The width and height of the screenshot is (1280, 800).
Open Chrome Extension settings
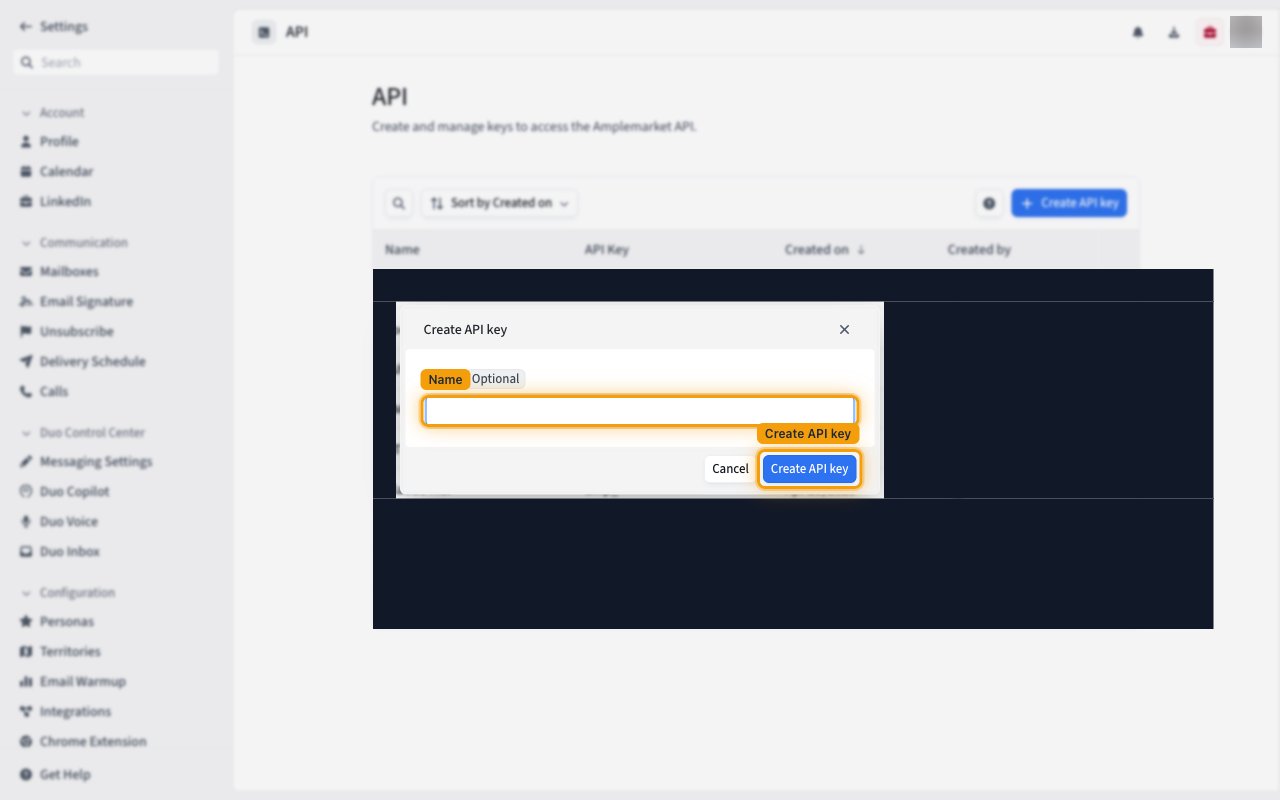(92, 742)
